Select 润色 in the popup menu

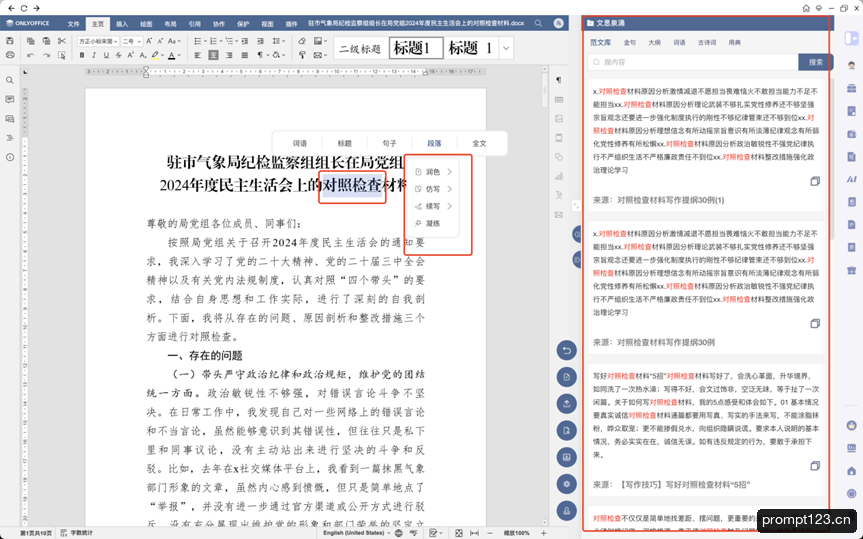pos(433,172)
